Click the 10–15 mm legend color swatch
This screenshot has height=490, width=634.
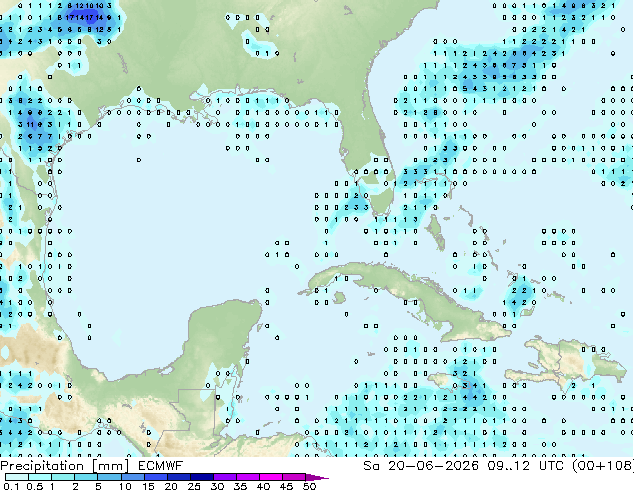132,477
